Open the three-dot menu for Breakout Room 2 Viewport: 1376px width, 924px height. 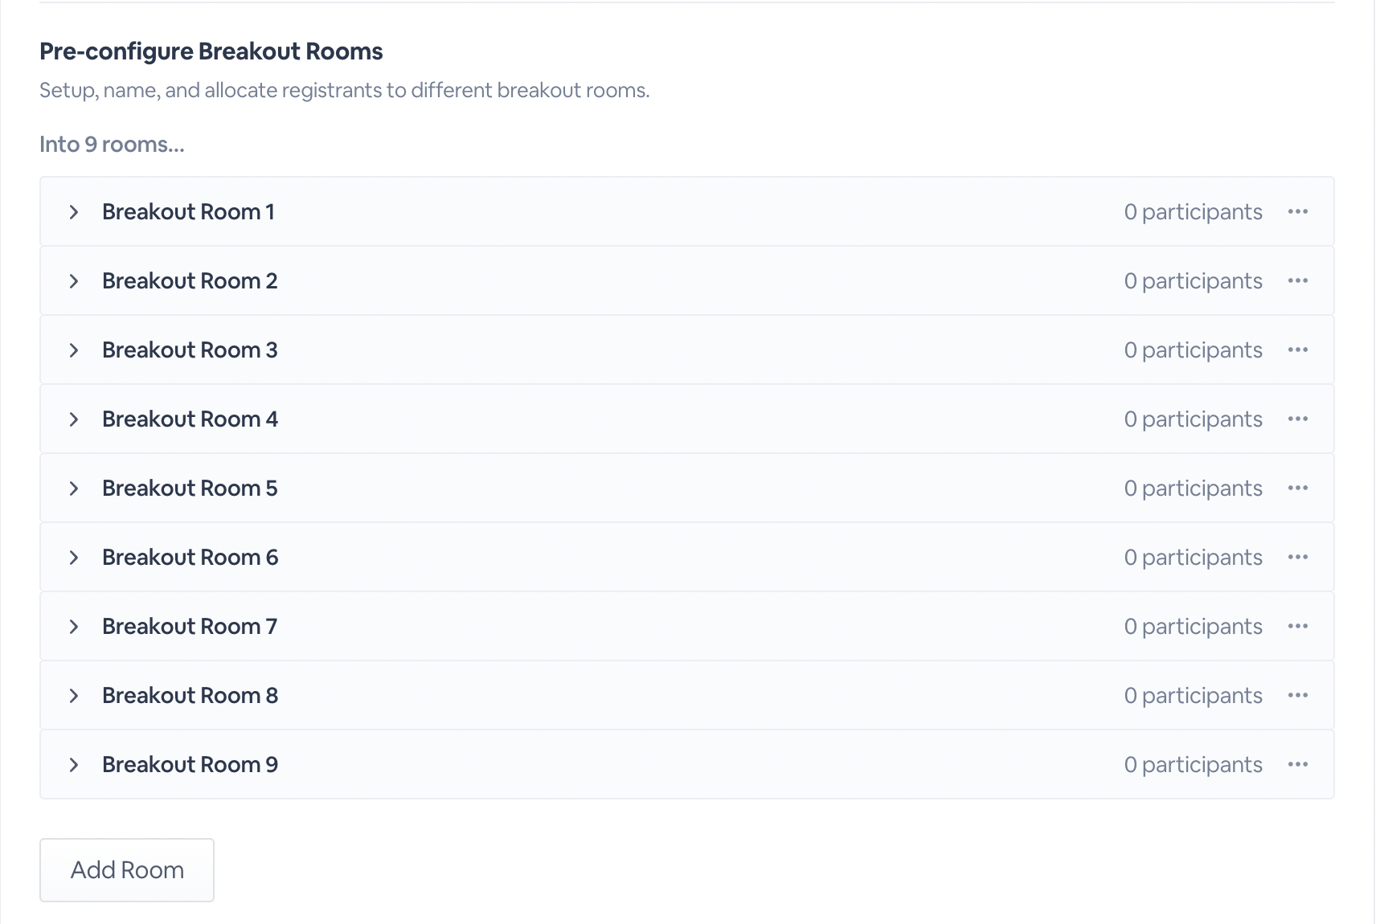[1297, 281]
